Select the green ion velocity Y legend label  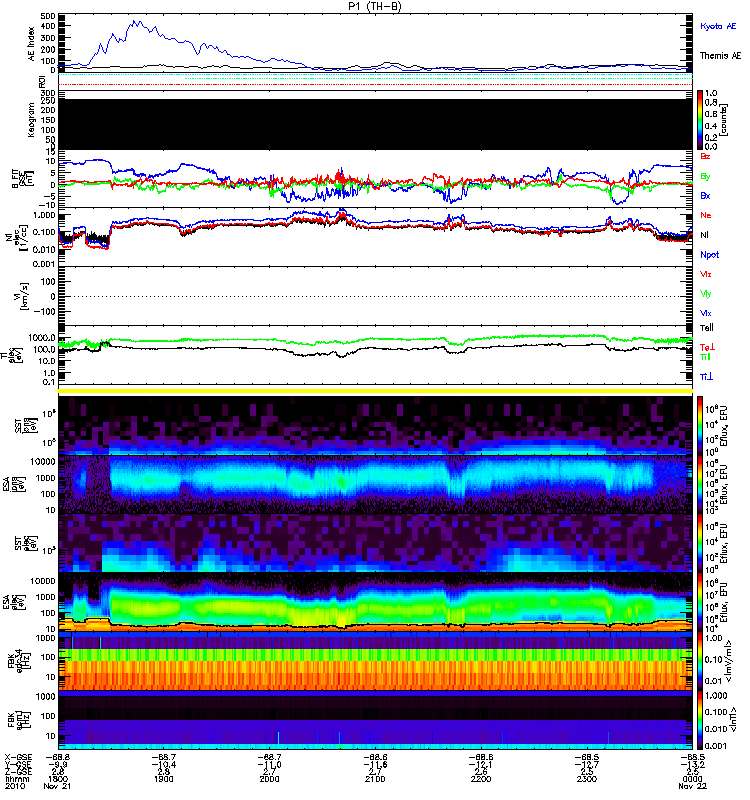[x=705, y=294]
